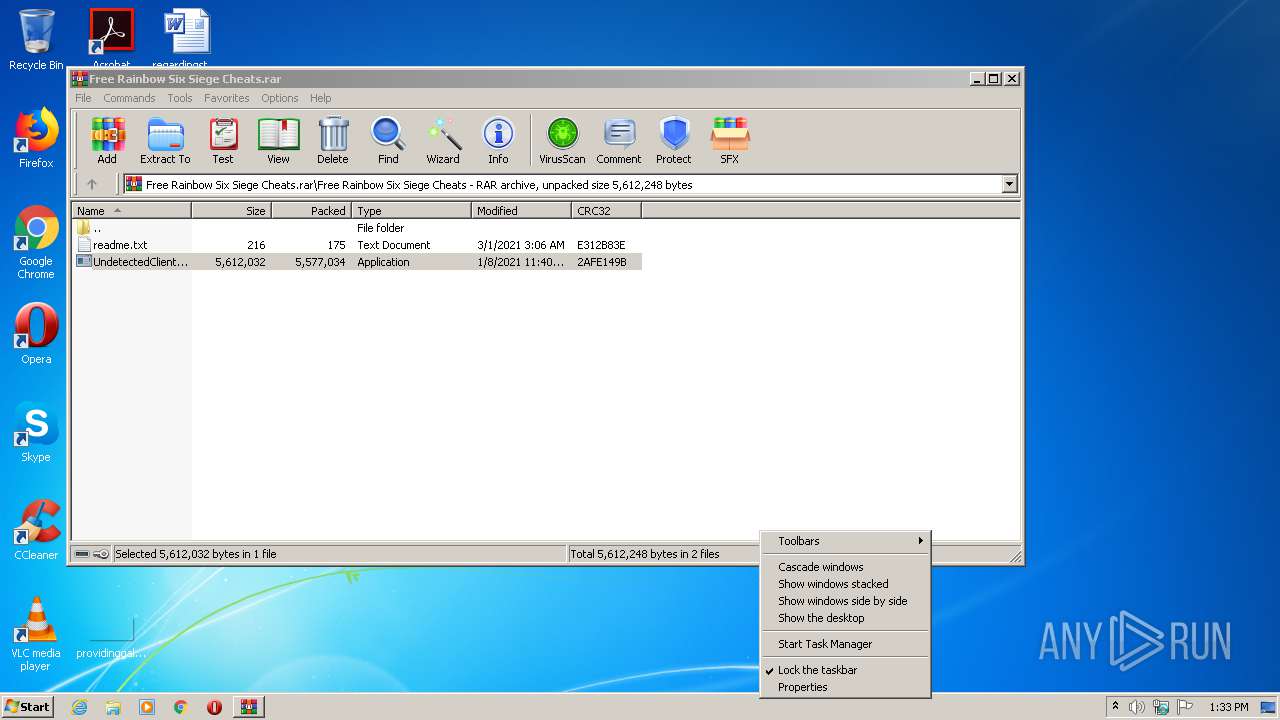Click the Info toolbar icon
Image resolution: width=1280 pixels, height=720 pixels.
498,141
